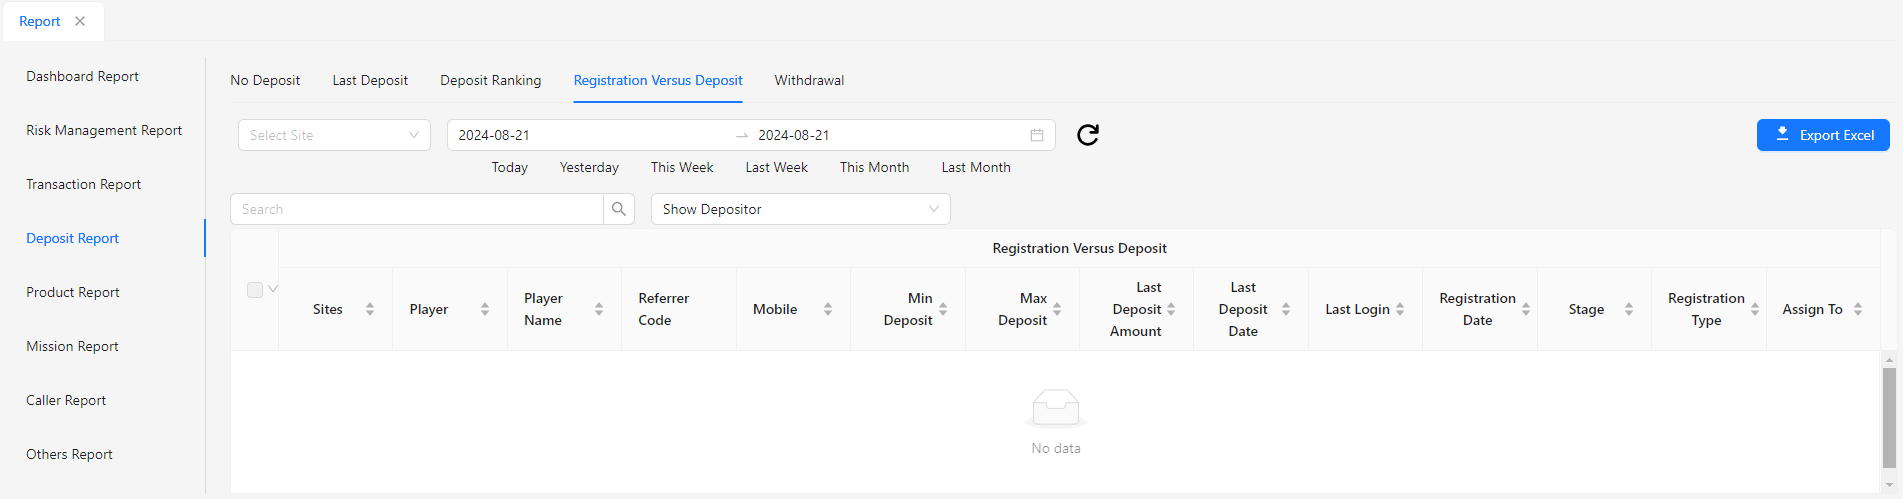Sort by Registration Date arrows
Screen dimensions: 1903x499
pyautogui.click(x=1526, y=309)
